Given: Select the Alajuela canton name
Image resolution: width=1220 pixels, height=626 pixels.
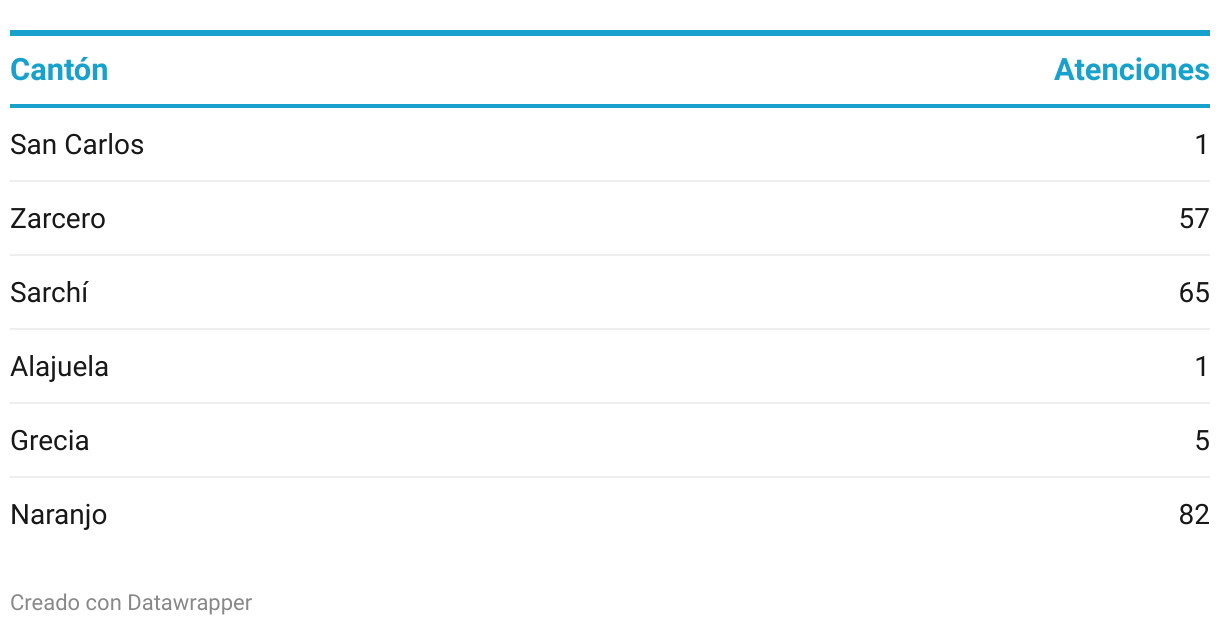Looking at the screenshot, I should 59,367.
